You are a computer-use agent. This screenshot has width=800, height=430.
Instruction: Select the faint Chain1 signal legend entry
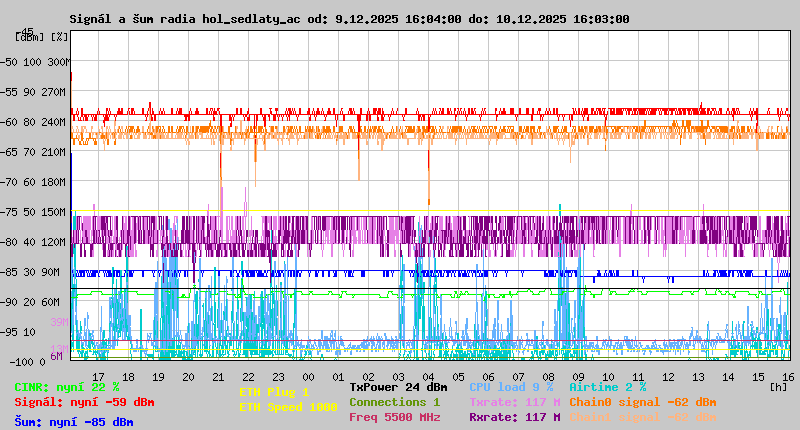[642, 417]
